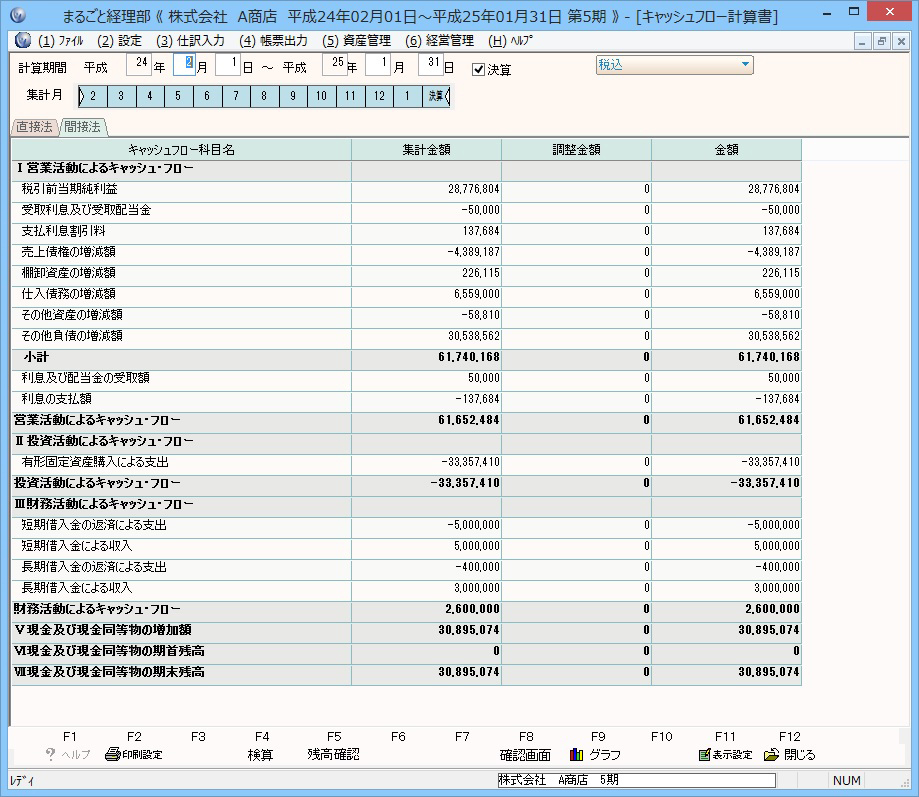Select the 売上債権の増減額 row label
The image size is (919, 797).
click(x=69, y=252)
